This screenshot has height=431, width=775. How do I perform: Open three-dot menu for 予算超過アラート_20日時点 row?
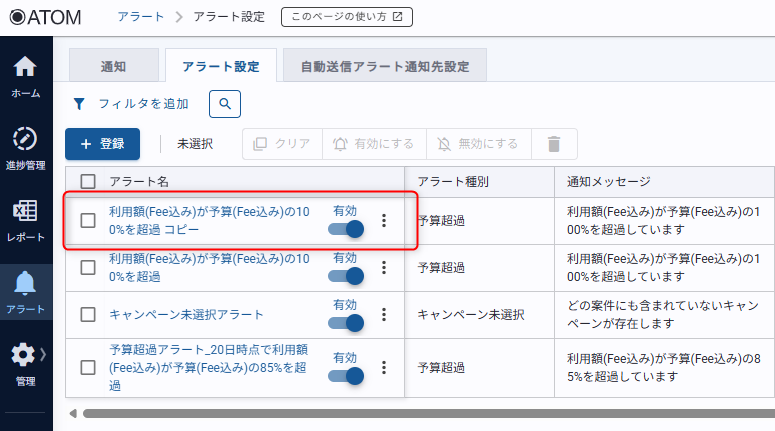coord(384,367)
